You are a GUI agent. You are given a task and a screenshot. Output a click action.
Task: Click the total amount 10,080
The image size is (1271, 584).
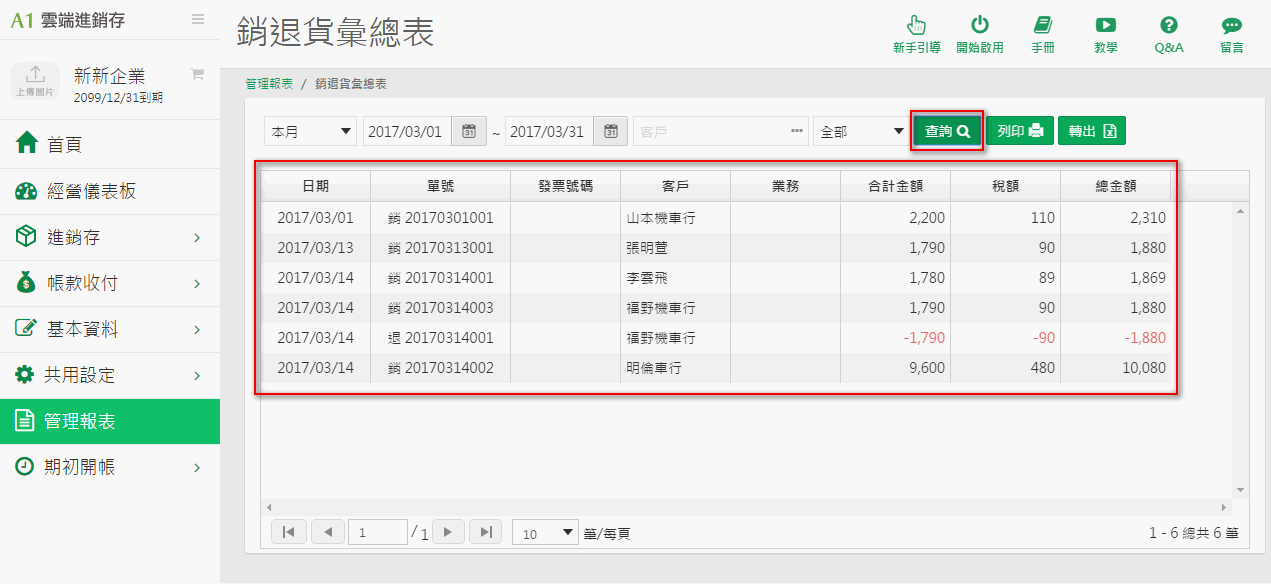point(1143,368)
